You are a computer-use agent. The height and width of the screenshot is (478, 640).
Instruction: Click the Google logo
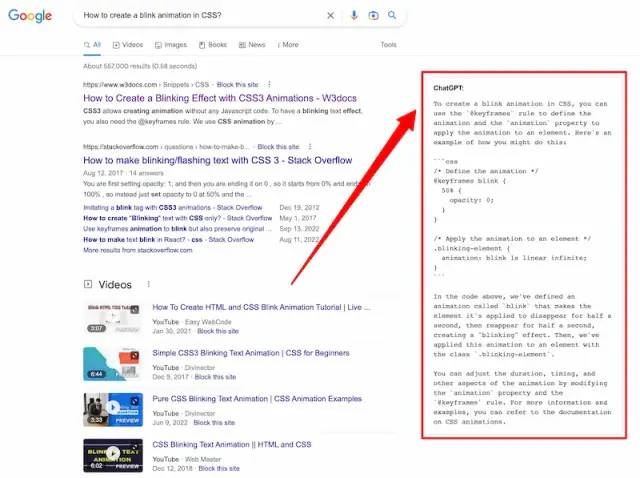point(30,16)
